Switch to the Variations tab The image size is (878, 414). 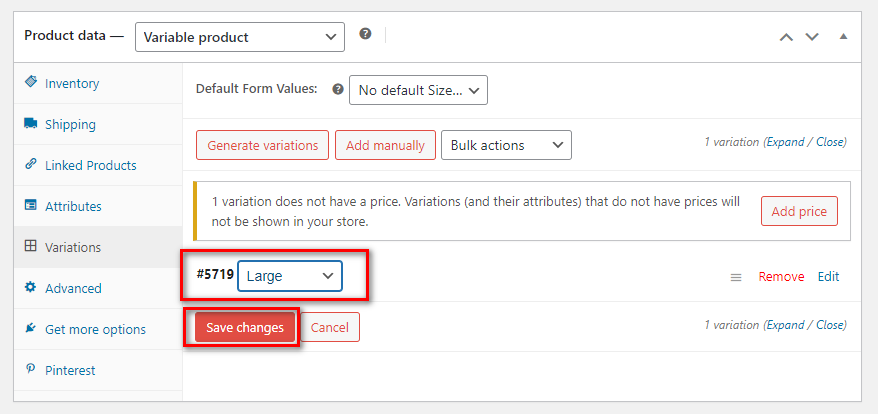[x=98, y=247]
